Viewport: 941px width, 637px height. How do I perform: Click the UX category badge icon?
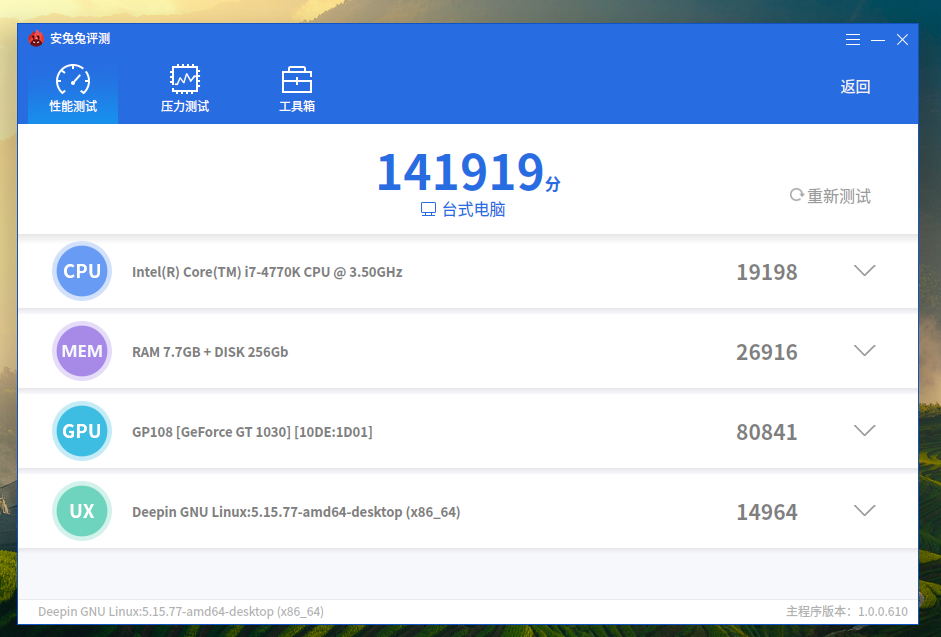click(x=81, y=511)
